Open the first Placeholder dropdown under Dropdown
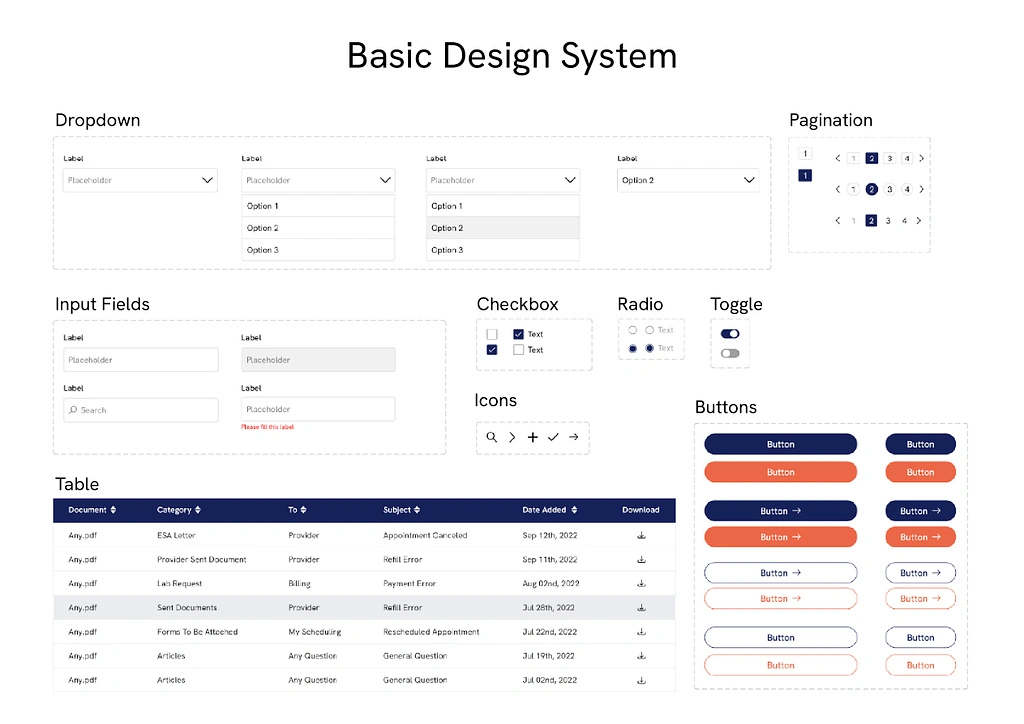 click(x=140, y=180)
